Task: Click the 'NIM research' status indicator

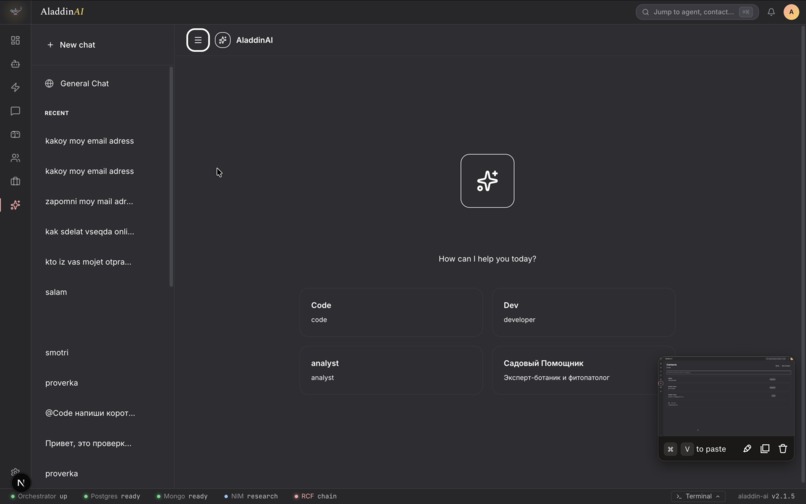Action: (x=251, y=496)
